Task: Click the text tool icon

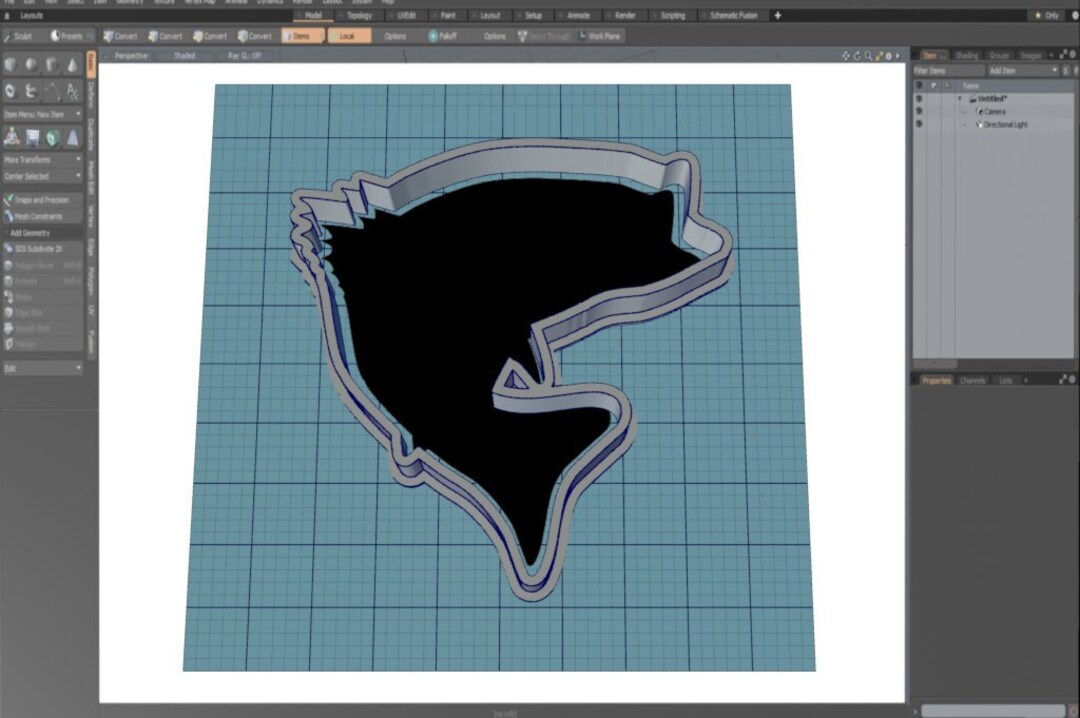Action: pos(72,91)
